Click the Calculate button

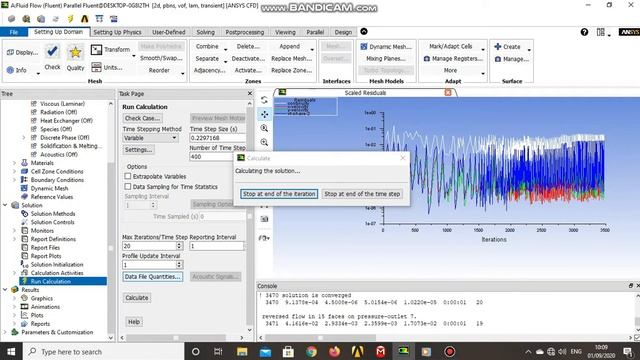(x=137, y=298)
